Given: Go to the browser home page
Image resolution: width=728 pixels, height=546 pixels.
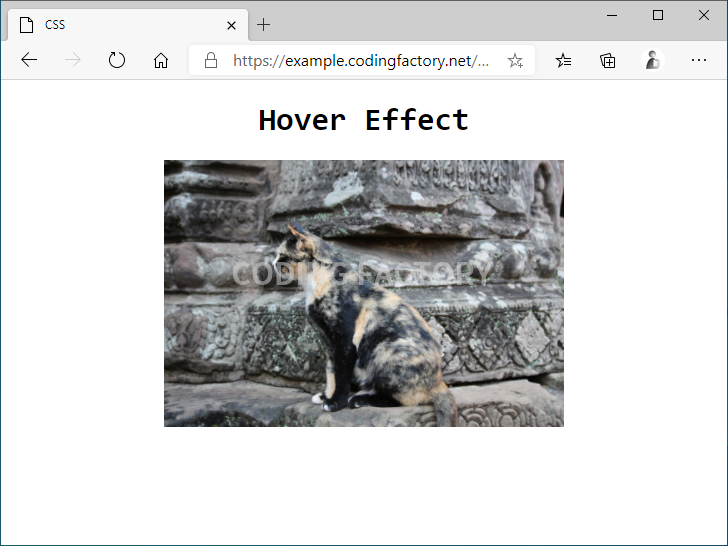Looking at the screenshot, I should coord(161,61).
